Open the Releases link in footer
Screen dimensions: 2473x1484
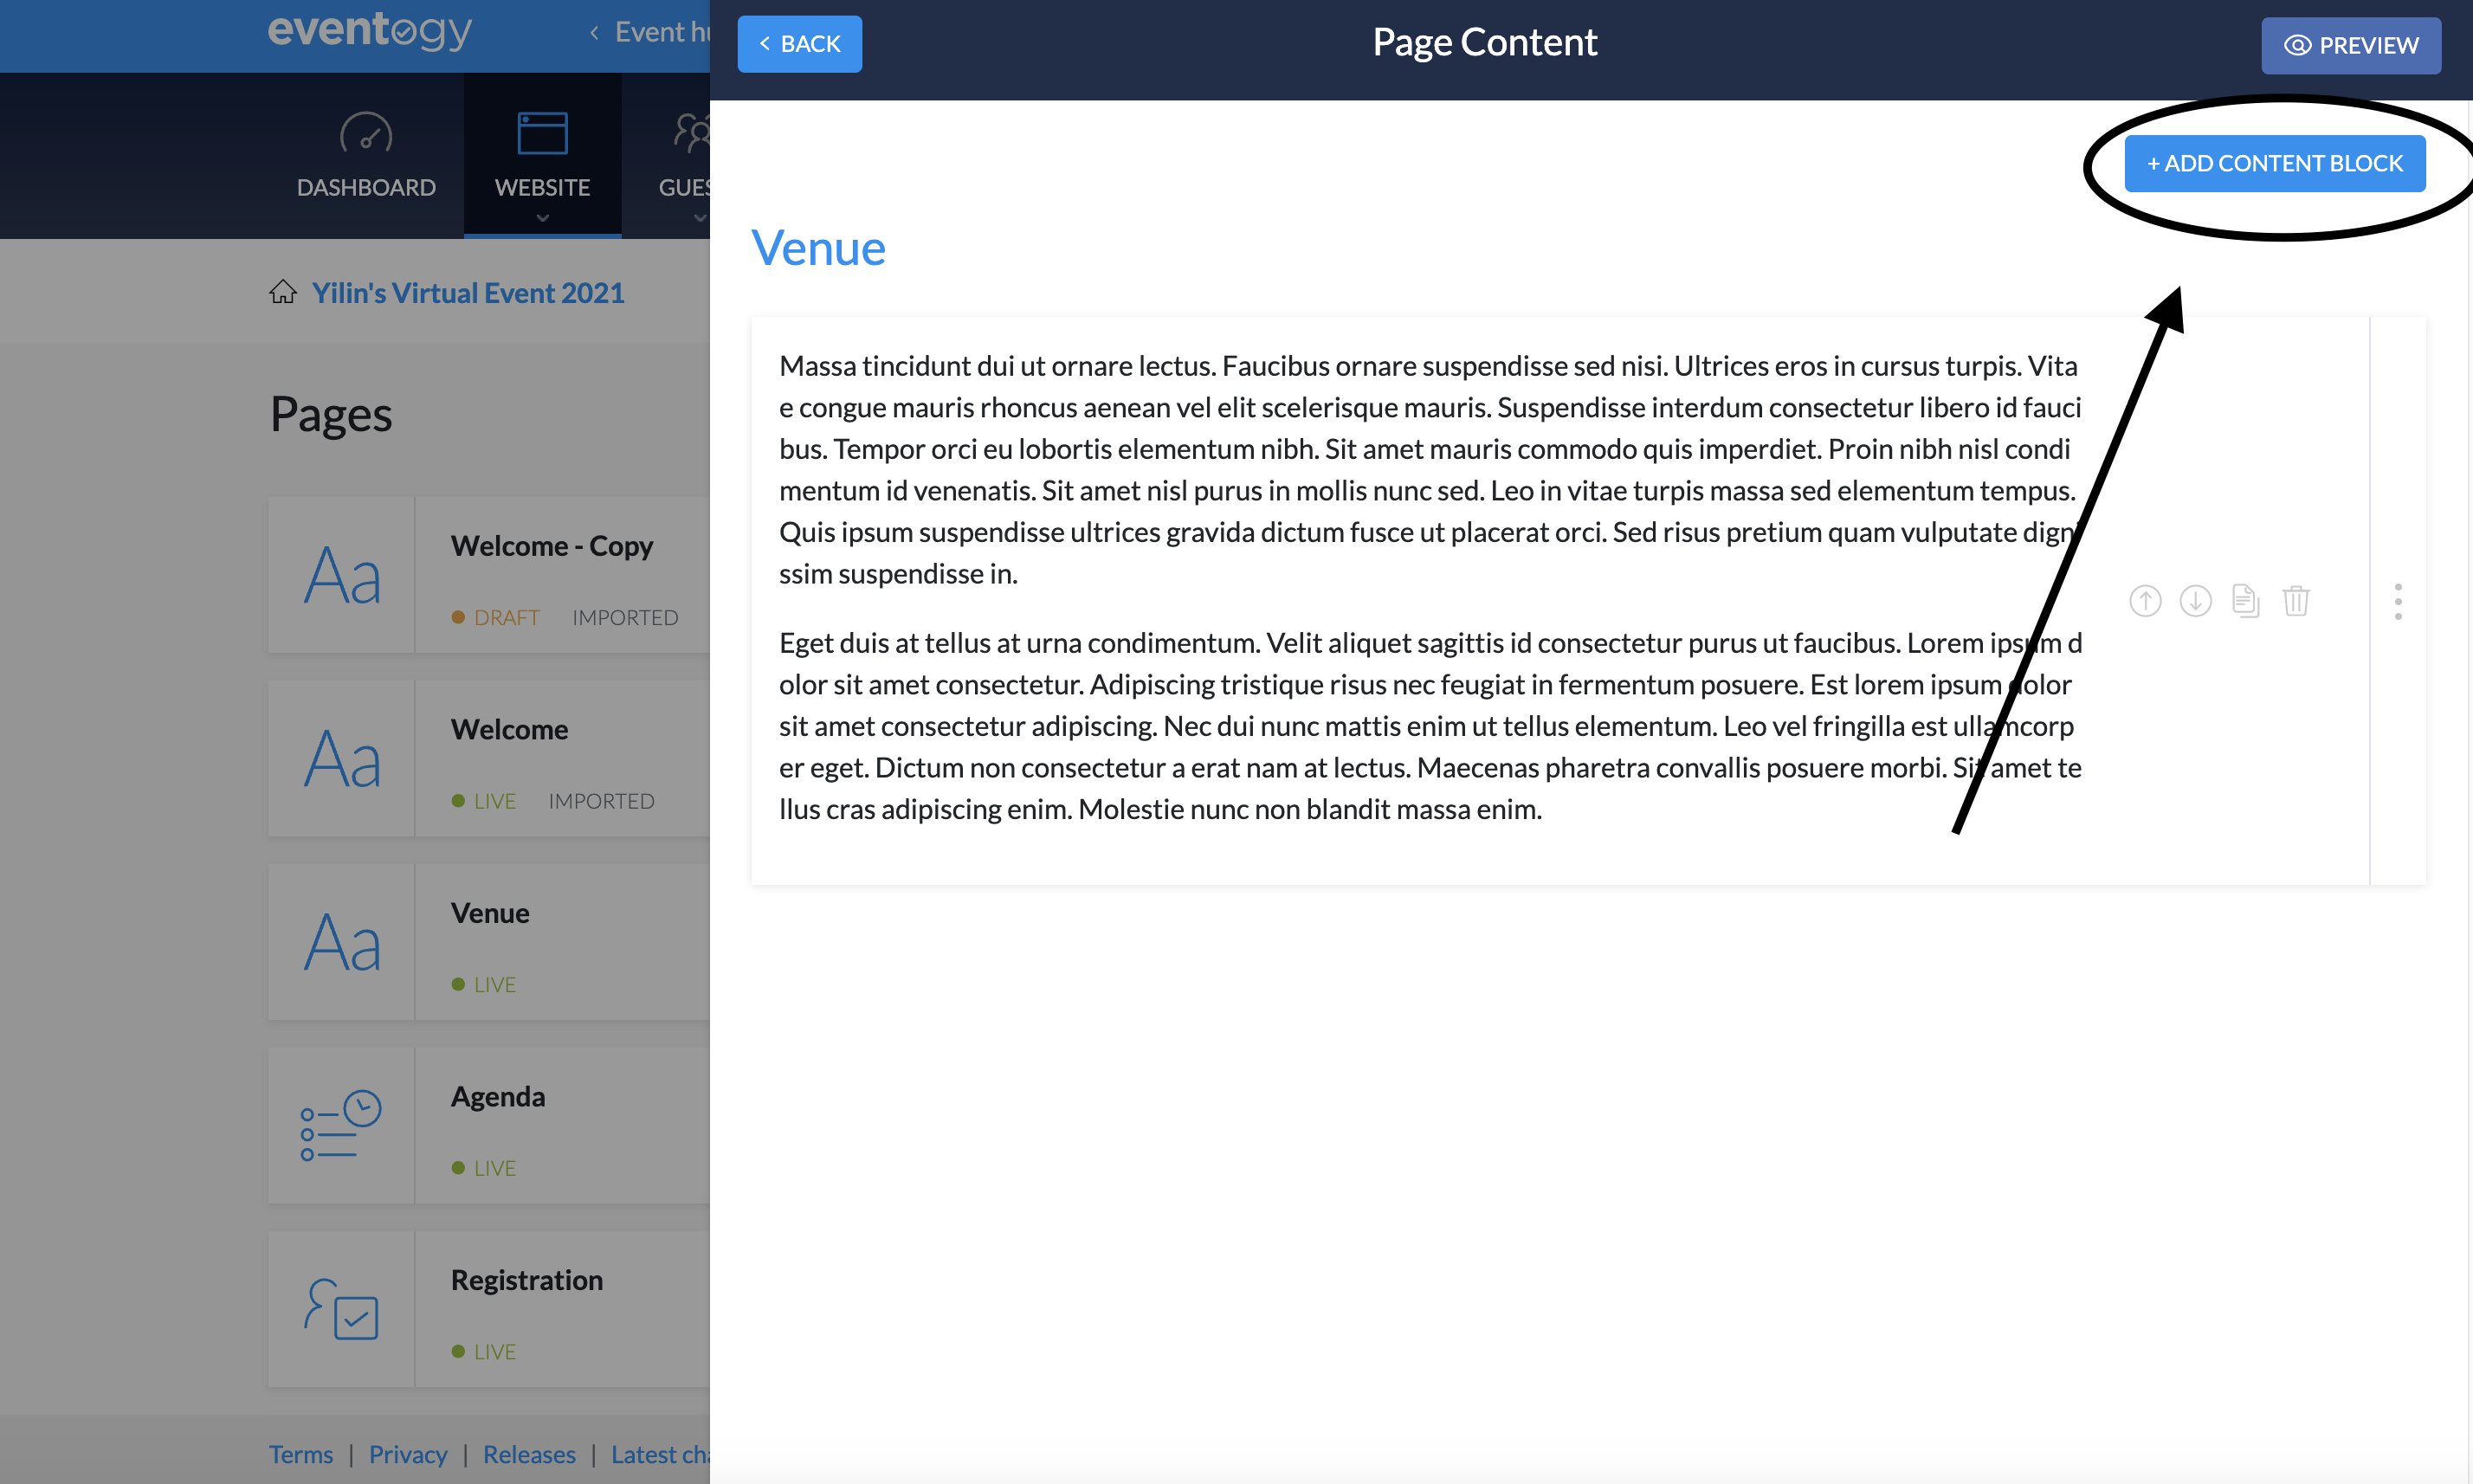point(529,1454)
